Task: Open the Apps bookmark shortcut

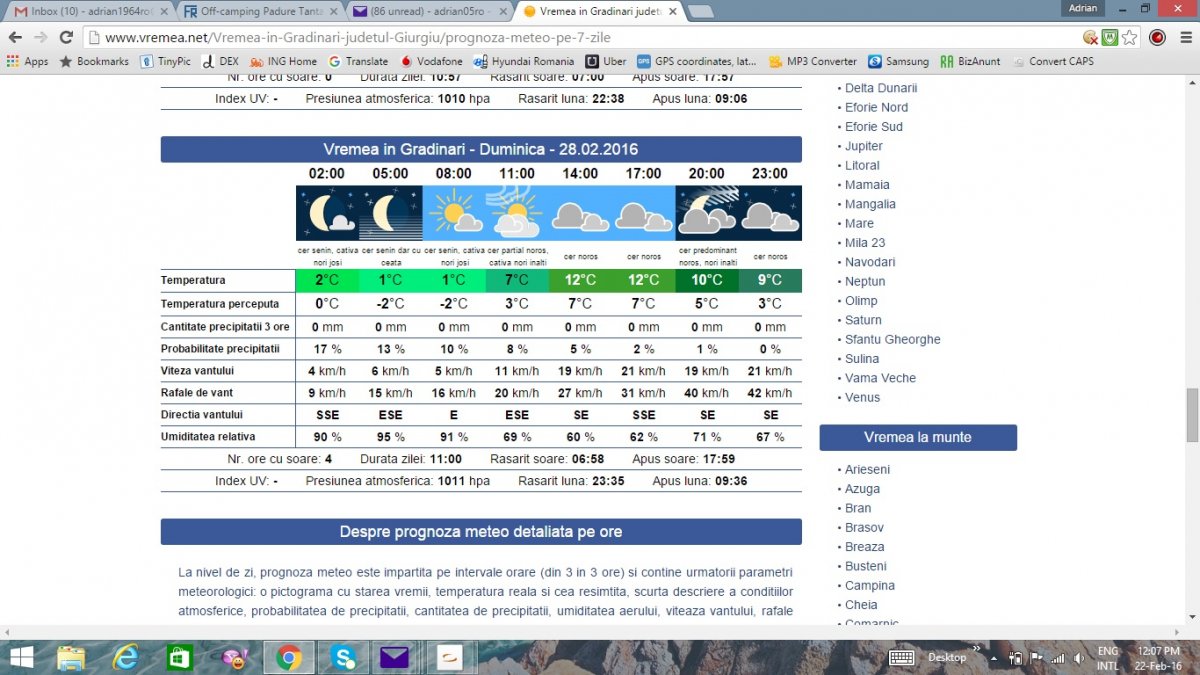Action: (x=27, y=61)
